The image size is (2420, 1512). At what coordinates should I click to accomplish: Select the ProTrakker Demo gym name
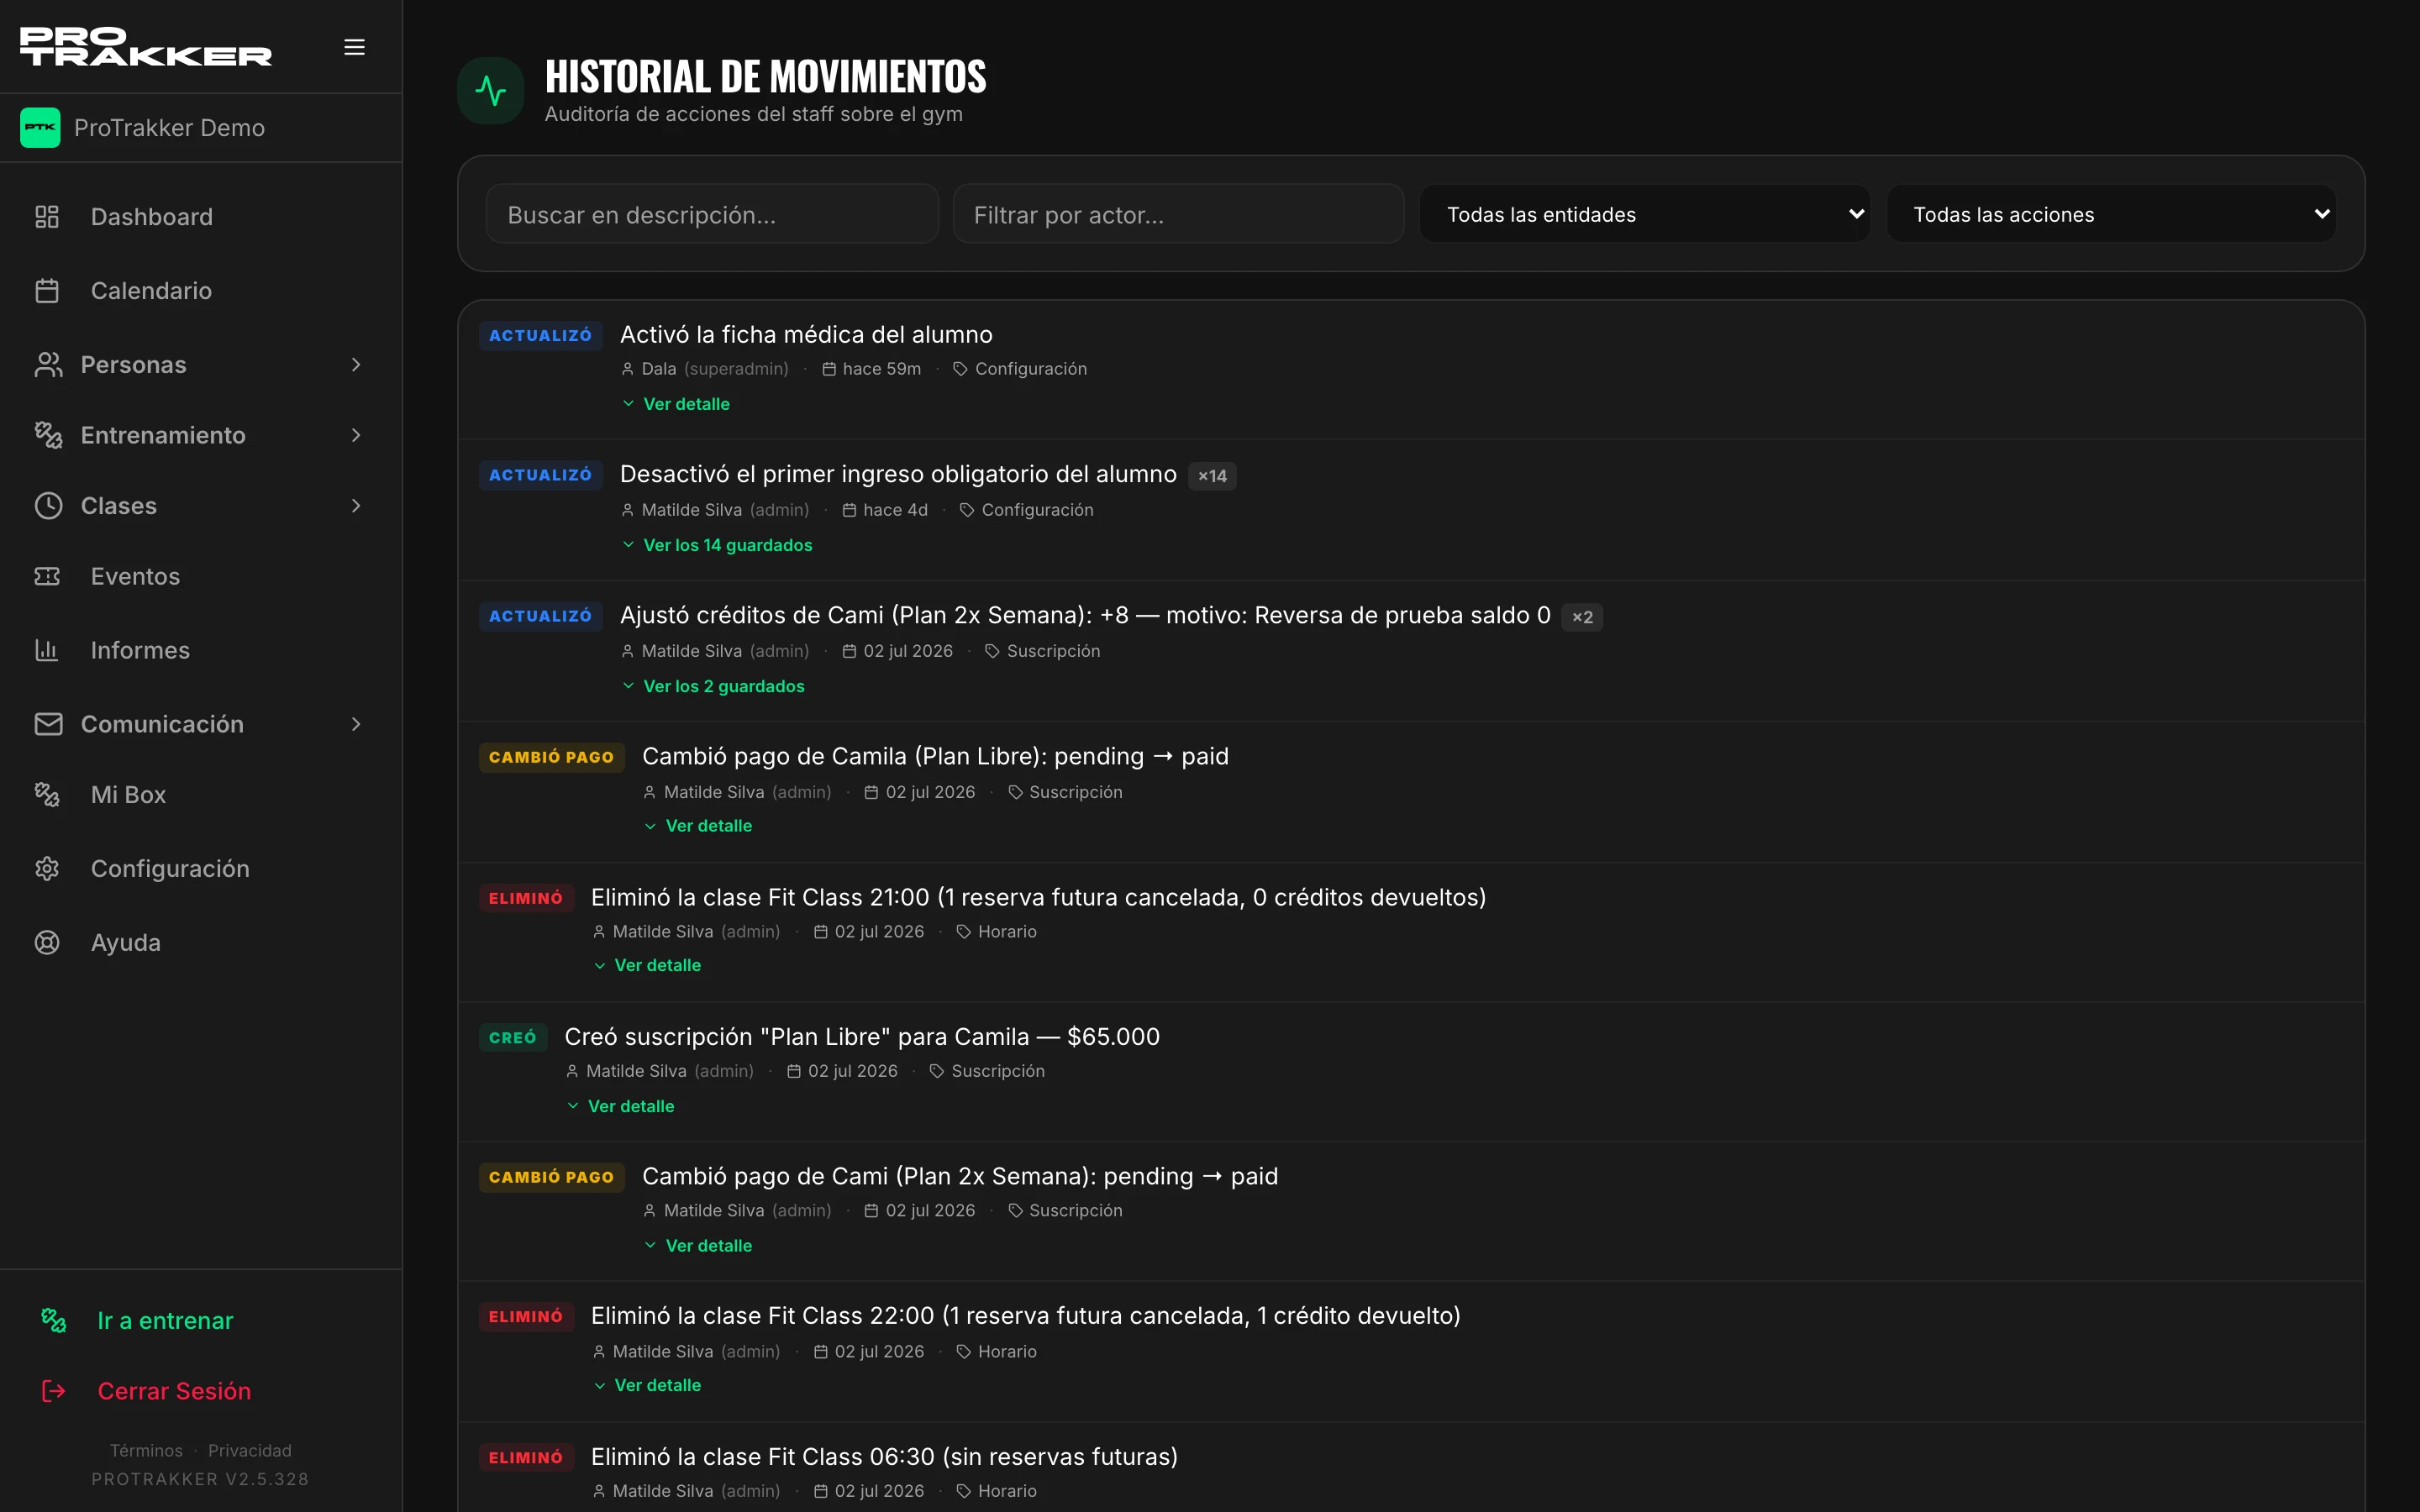pyautogui.click(x=169, y=128)
